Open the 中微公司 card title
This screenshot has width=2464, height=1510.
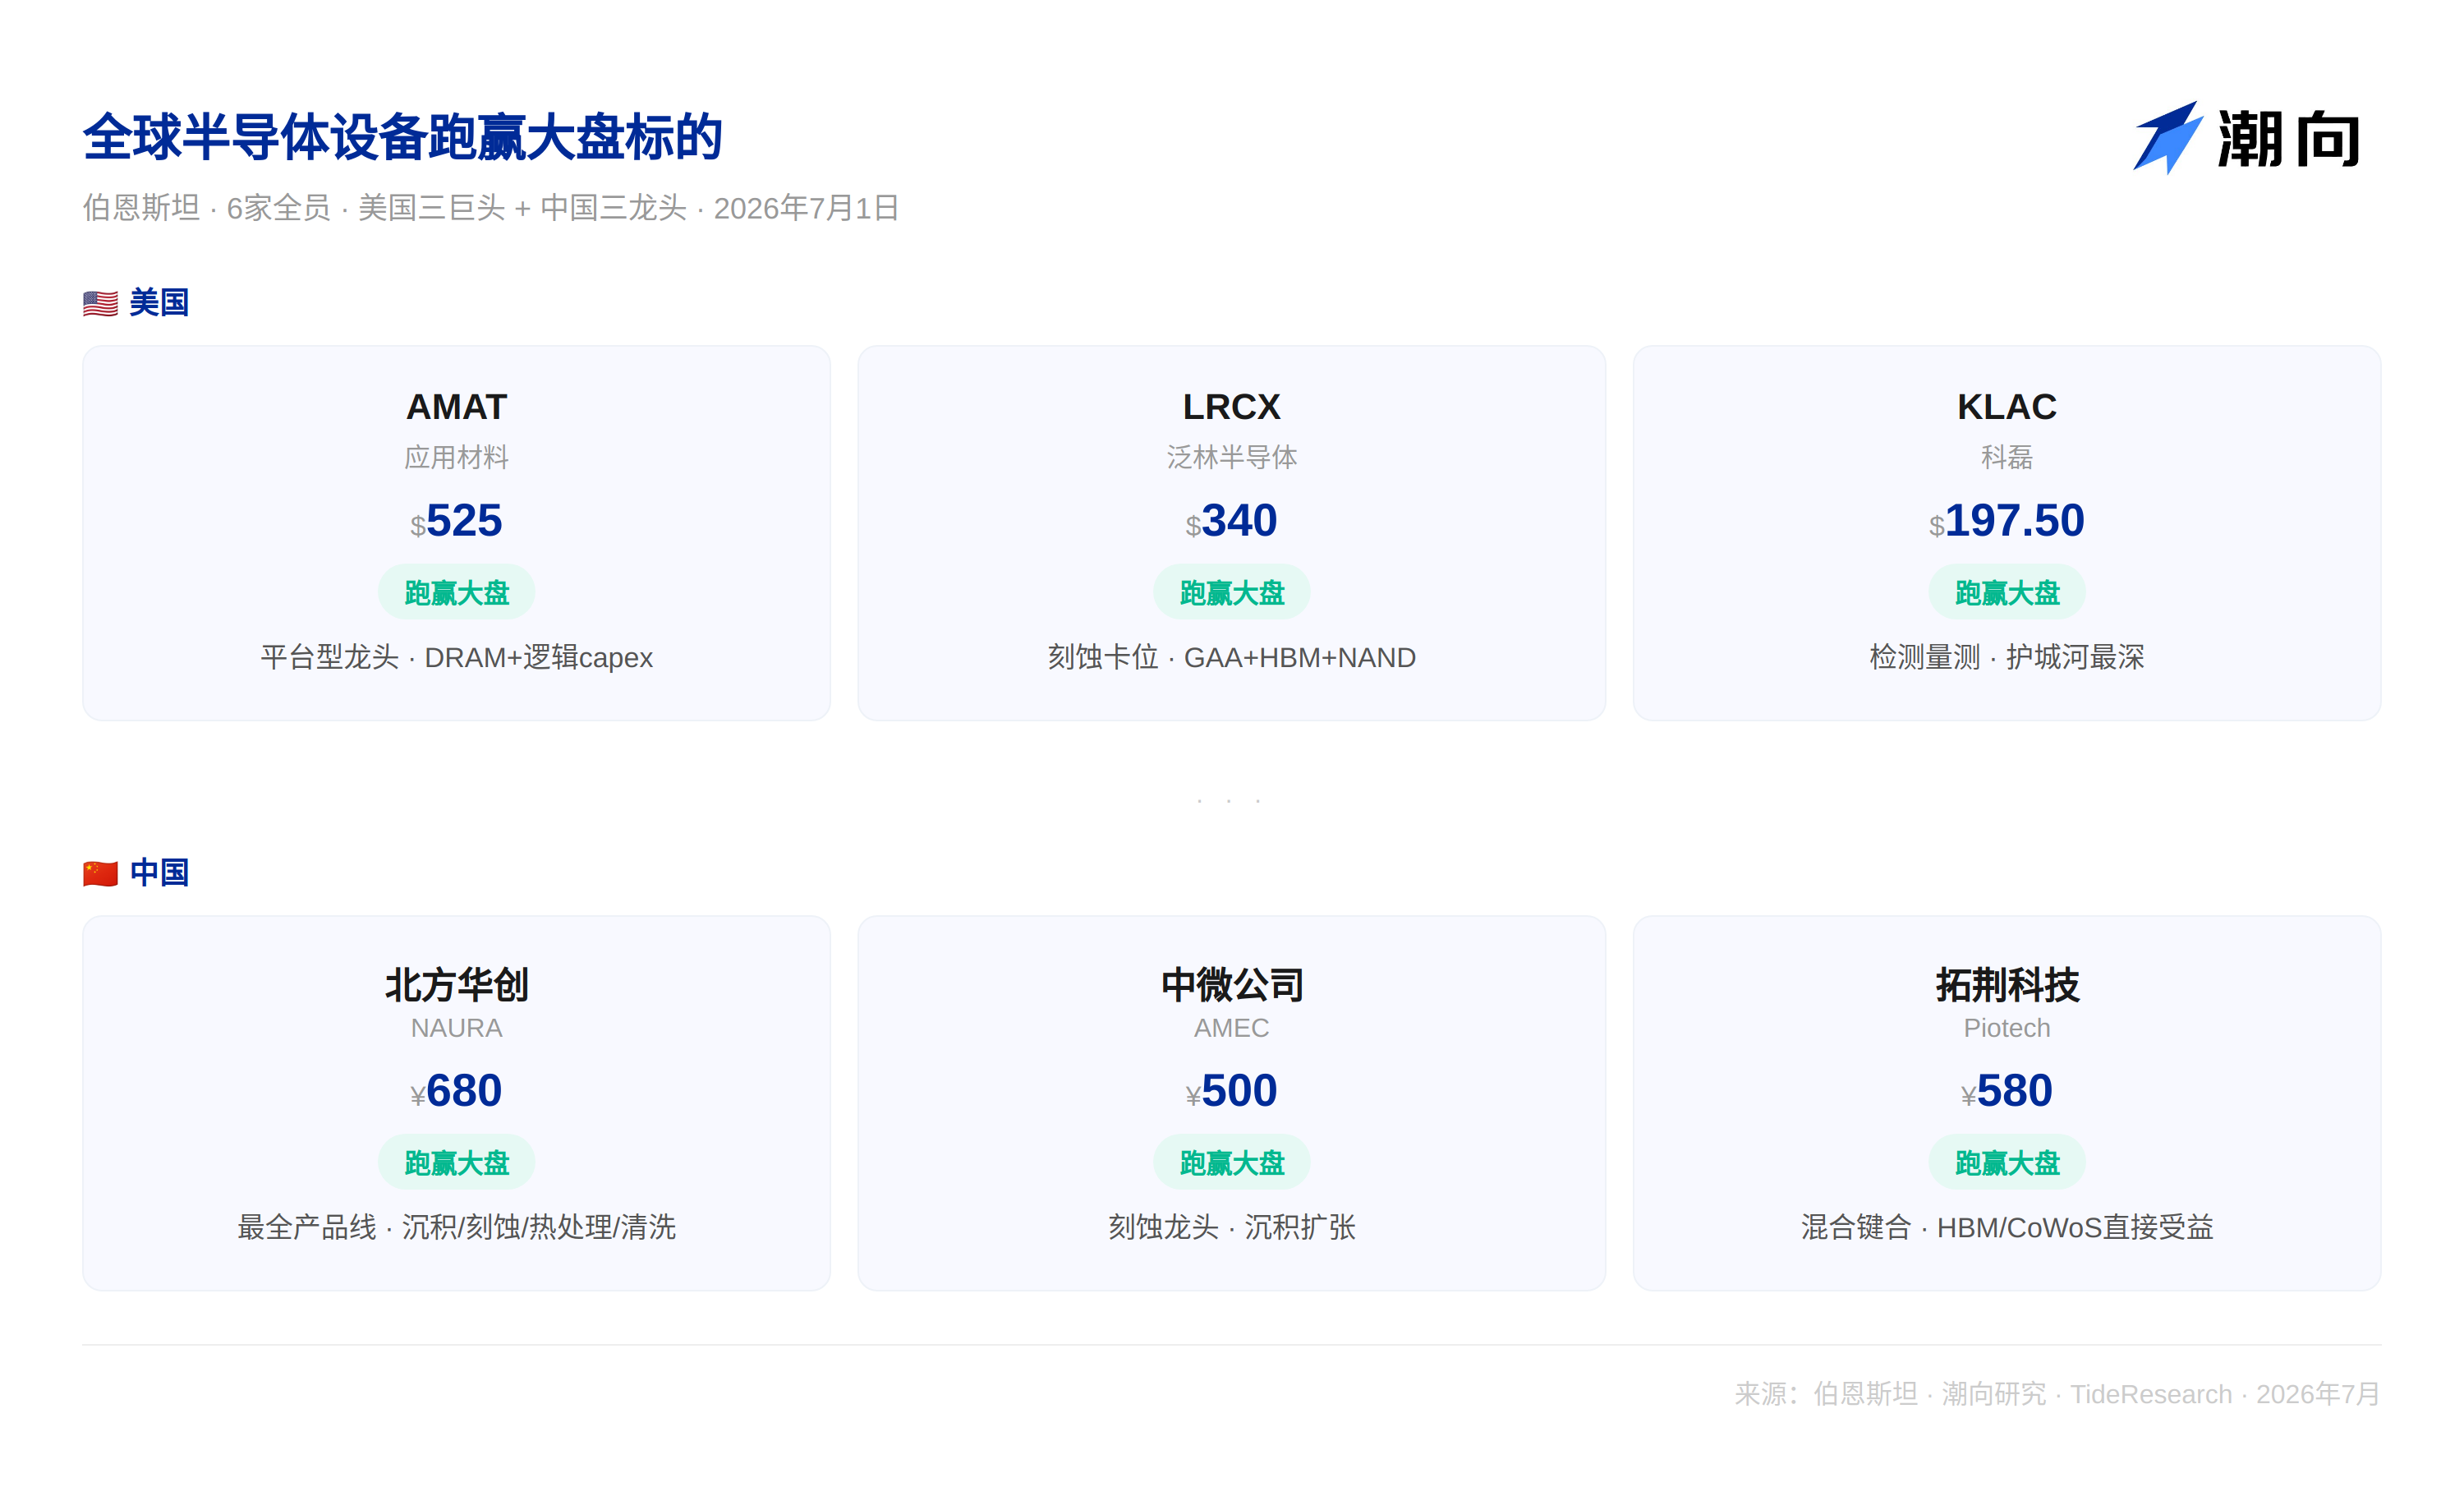[x=1231, y=985]
